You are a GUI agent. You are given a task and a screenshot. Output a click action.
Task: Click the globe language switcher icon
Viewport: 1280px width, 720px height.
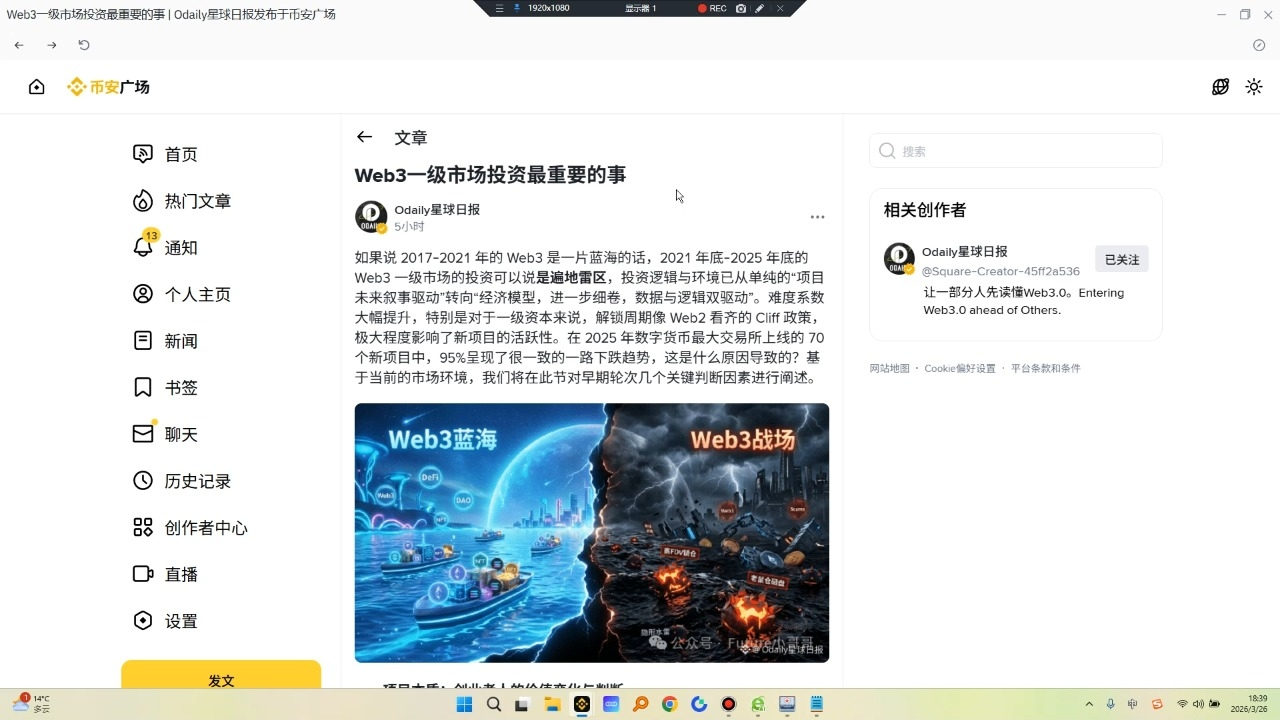pos(1220,87)
